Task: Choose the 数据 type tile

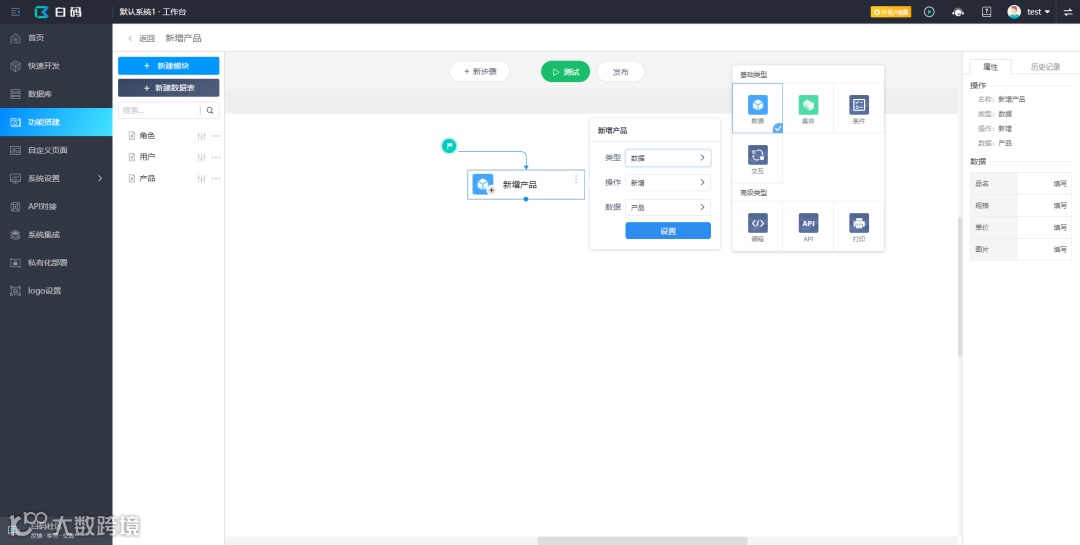Action: [758, 109]
